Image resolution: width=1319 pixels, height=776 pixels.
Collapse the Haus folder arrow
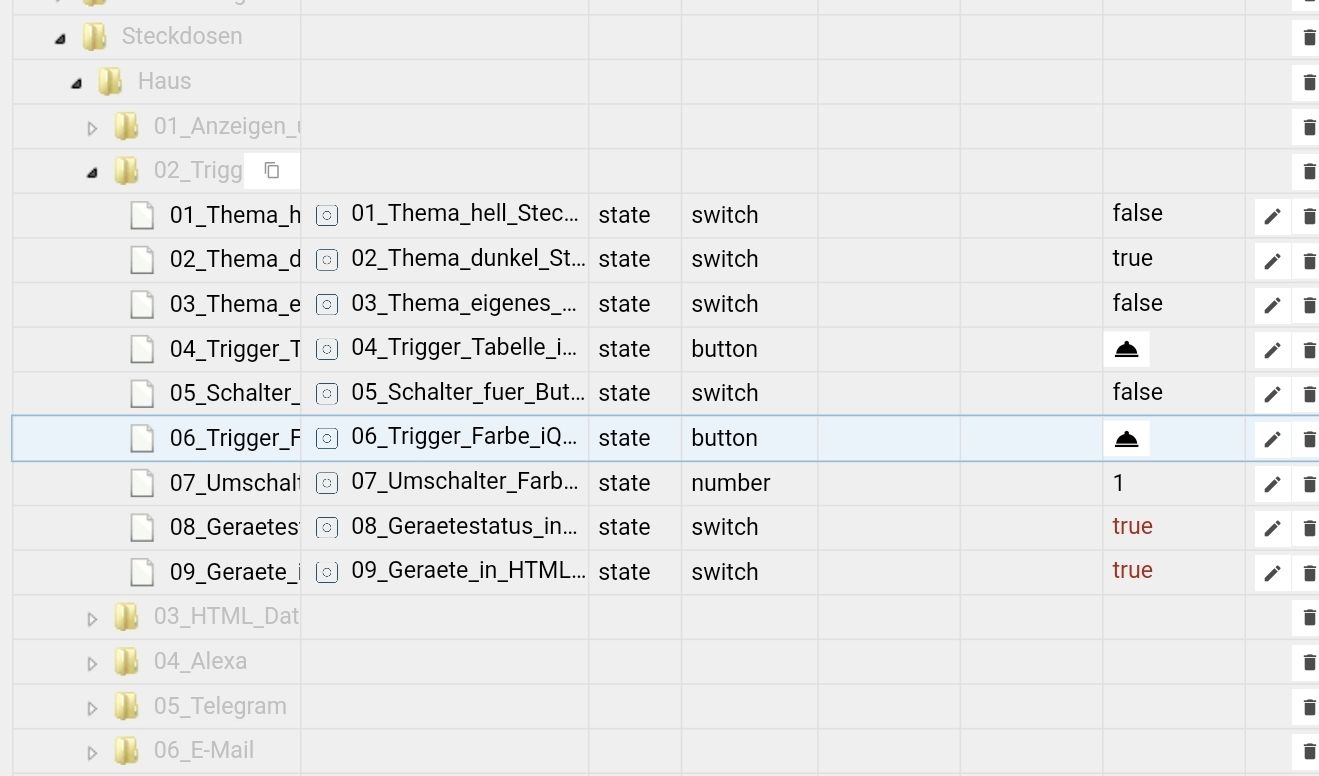[x=77, y=83]
